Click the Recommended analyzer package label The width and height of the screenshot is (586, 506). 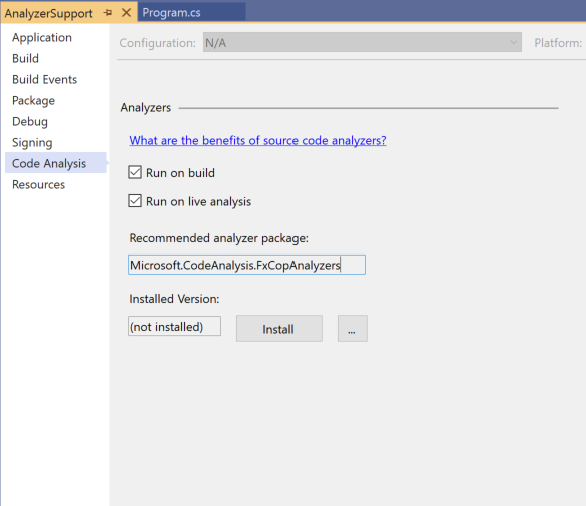(x=219, y=238)
